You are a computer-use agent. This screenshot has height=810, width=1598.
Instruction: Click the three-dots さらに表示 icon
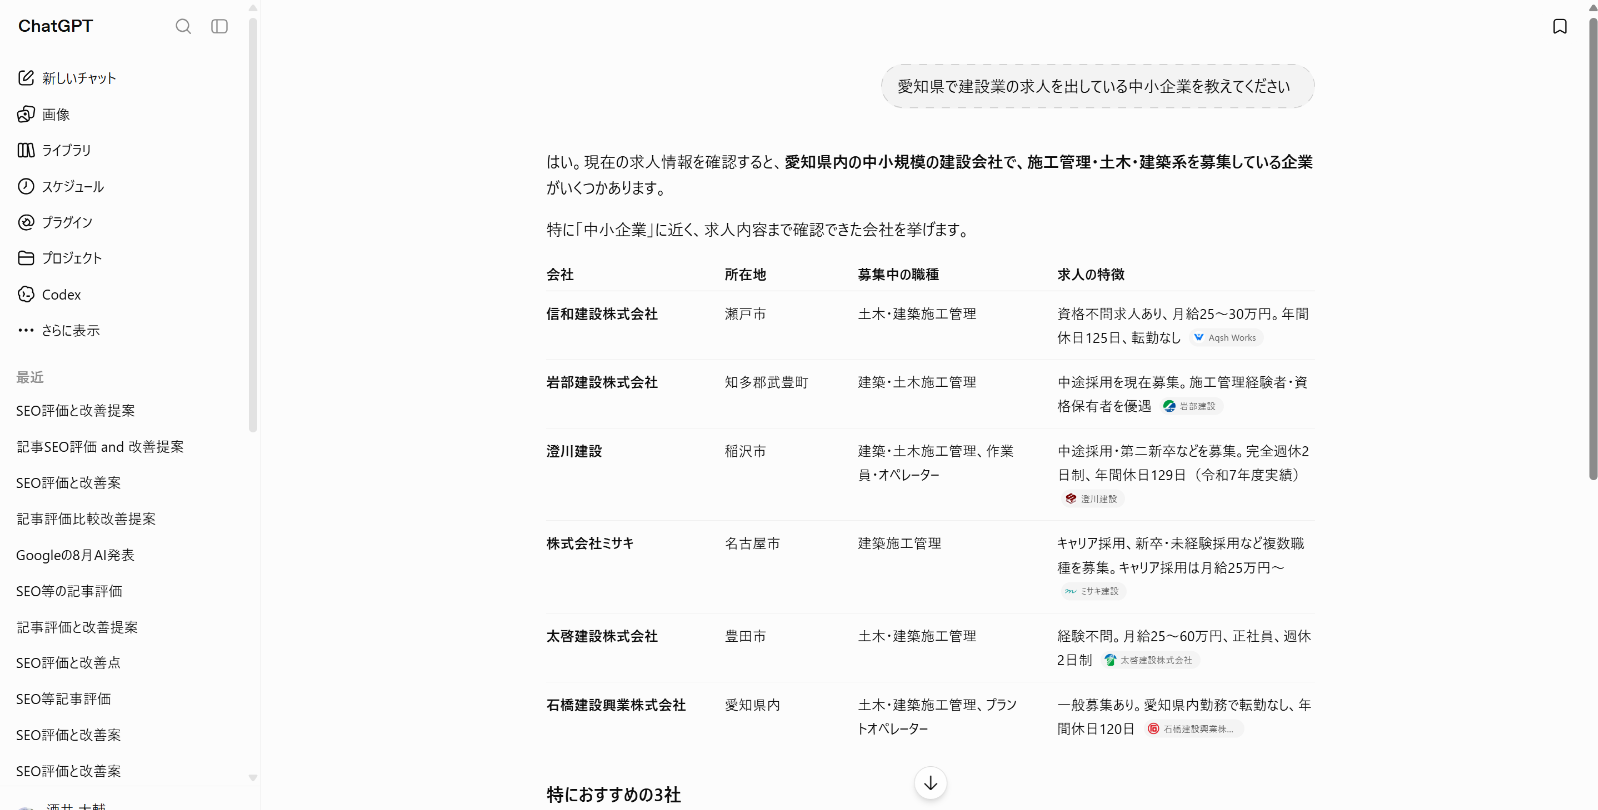tap(26, 330)
